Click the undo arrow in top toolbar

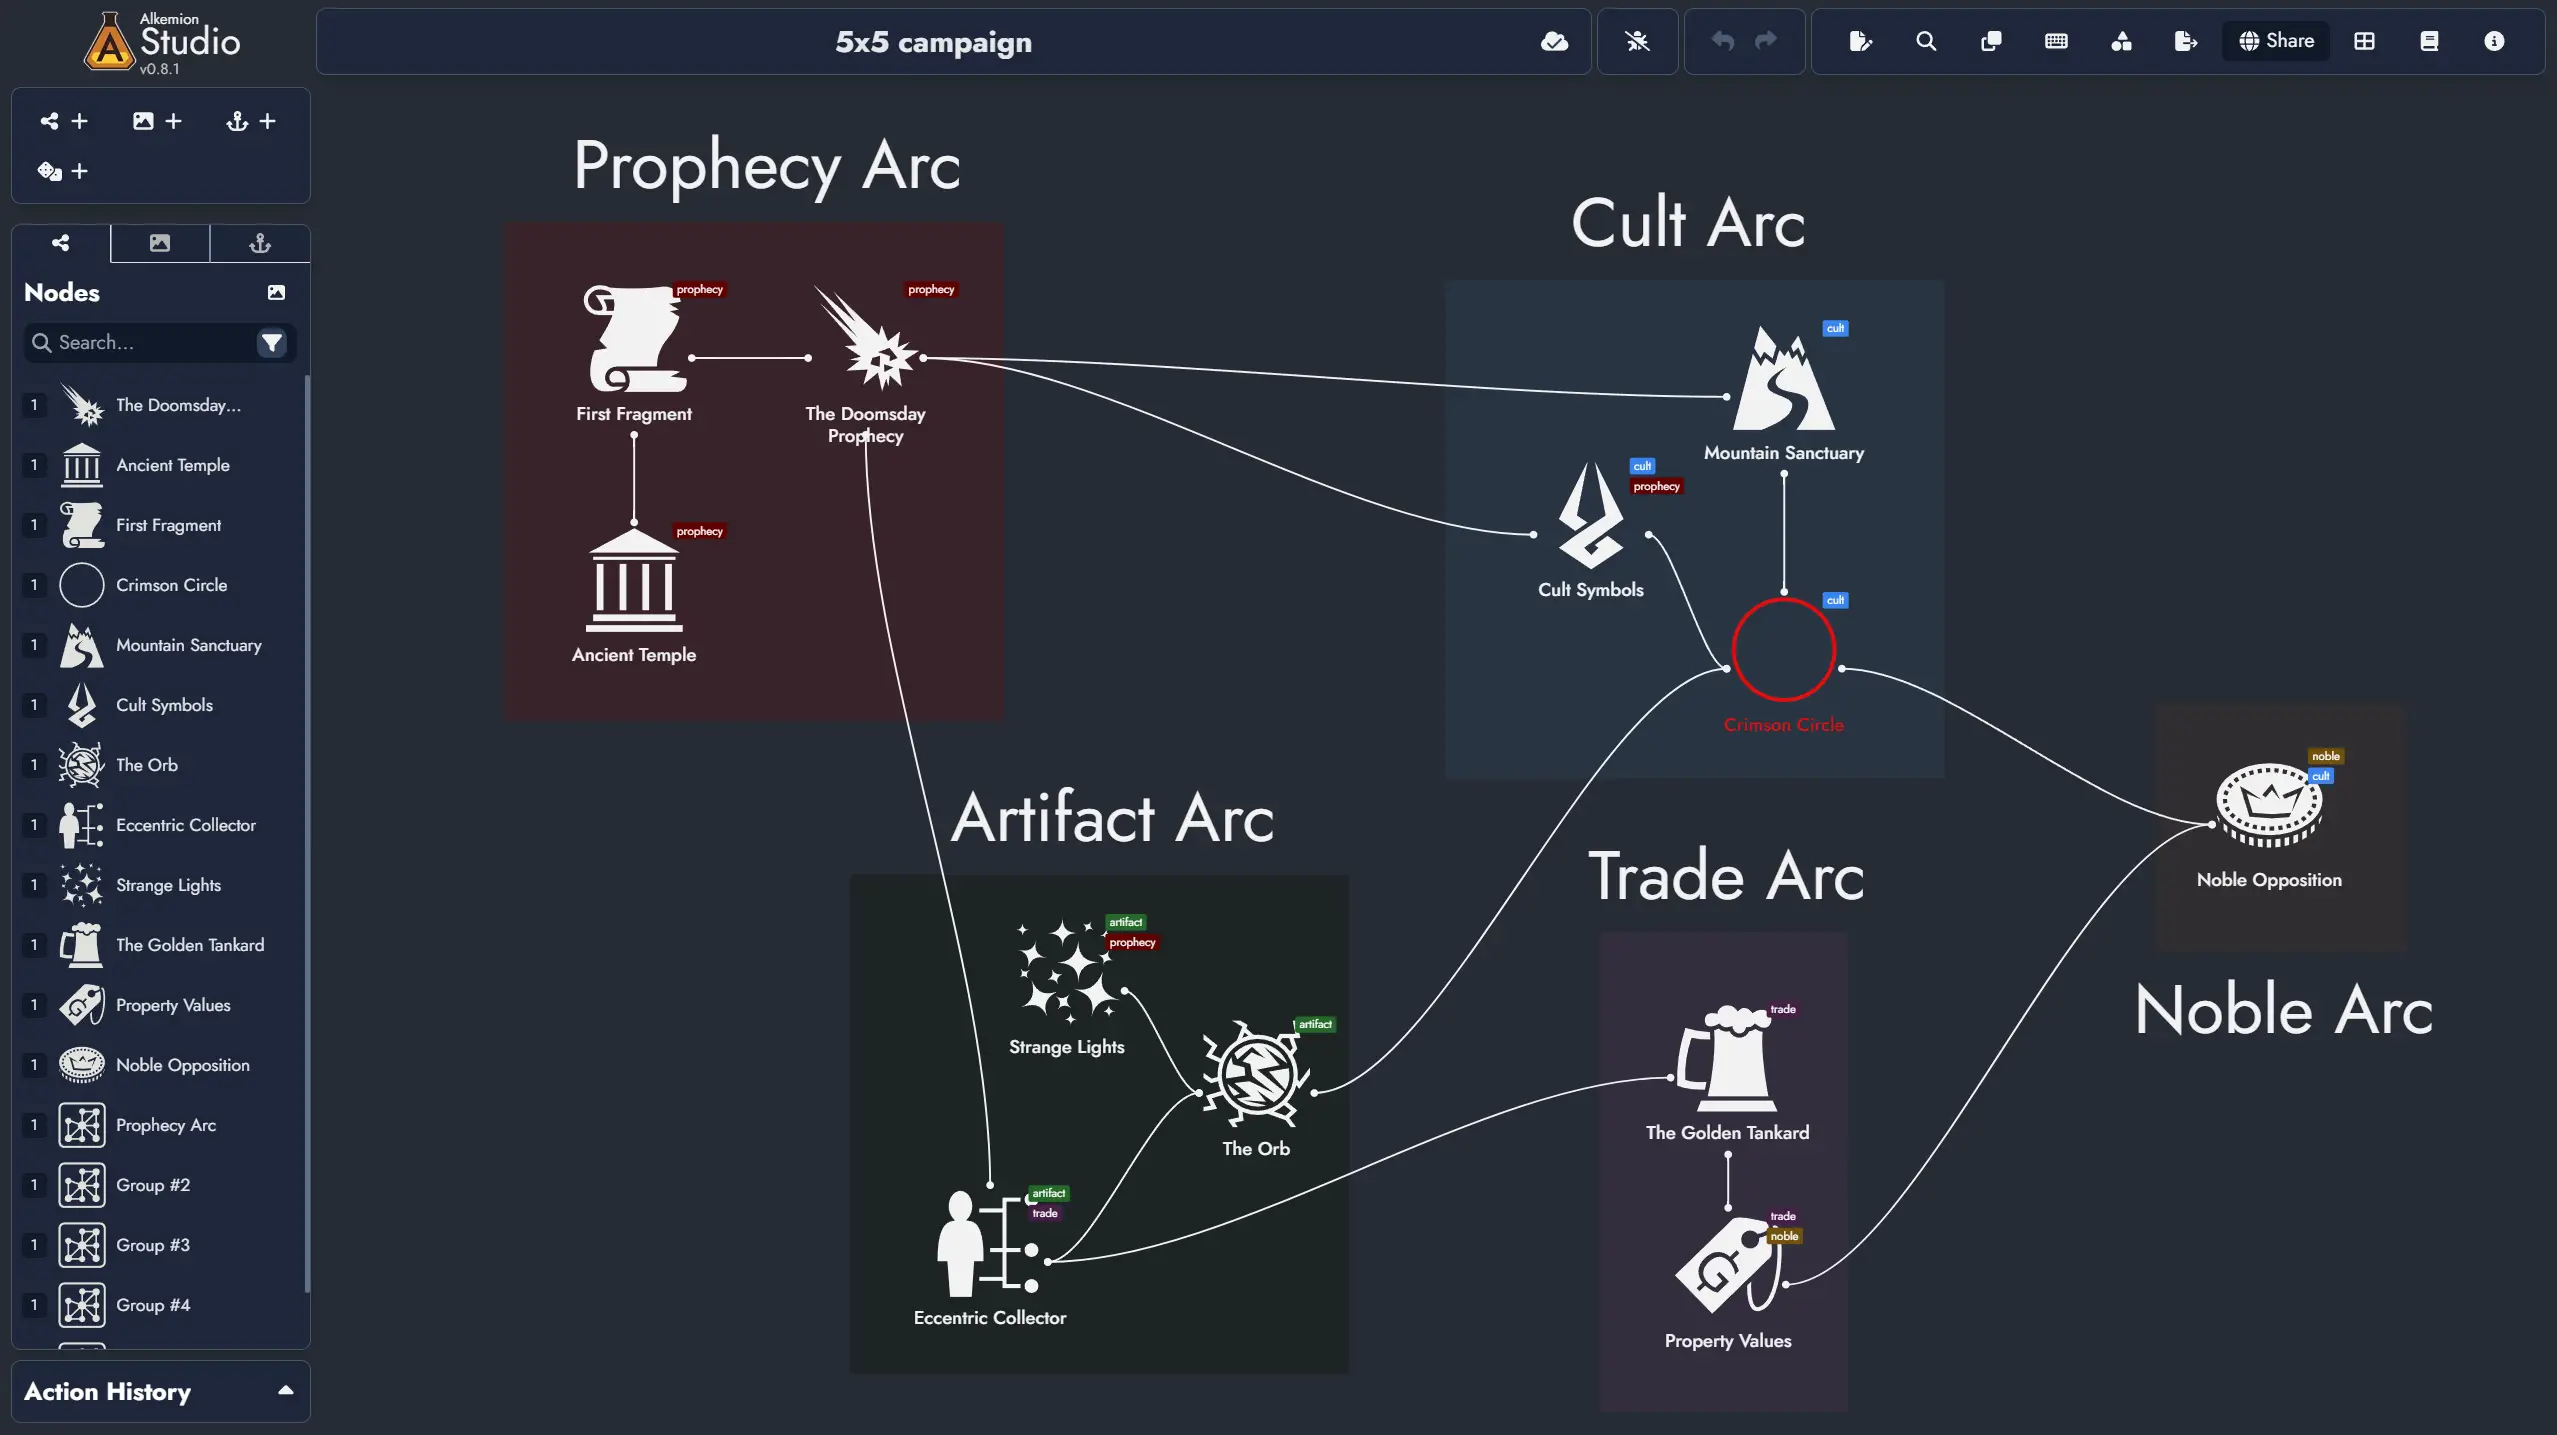coord(1721,40)
